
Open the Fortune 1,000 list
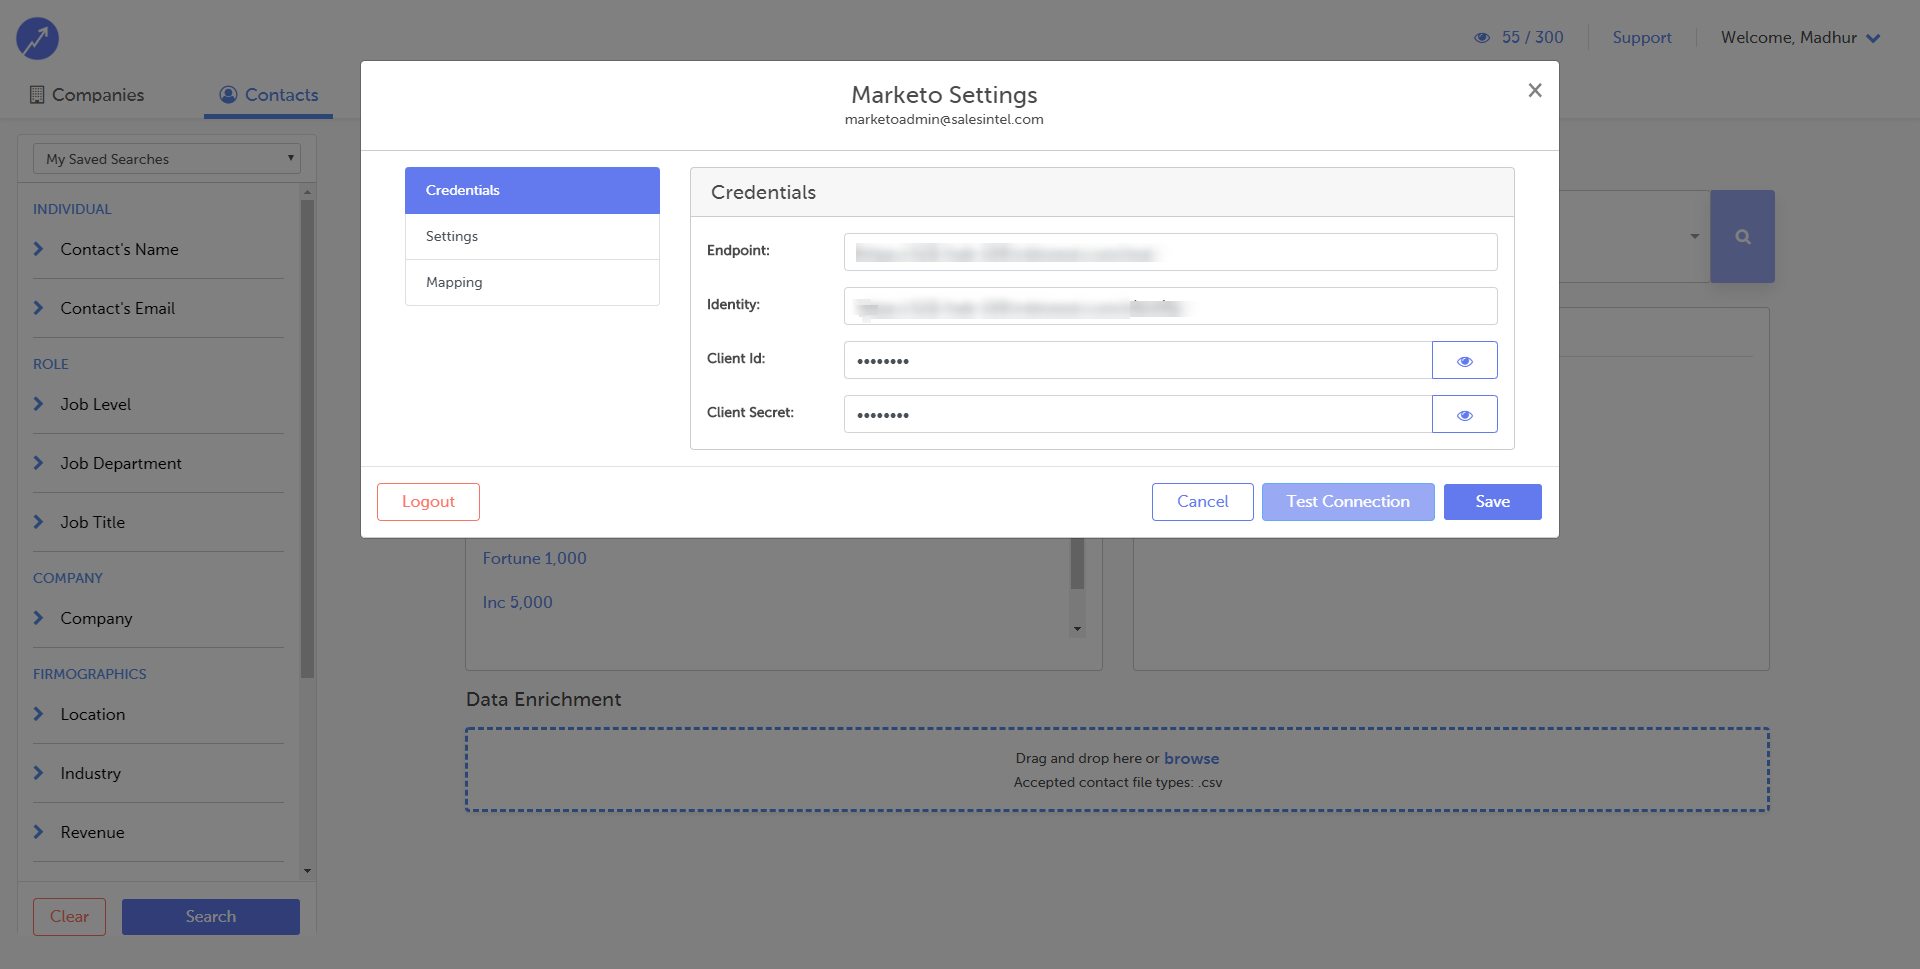534,559
